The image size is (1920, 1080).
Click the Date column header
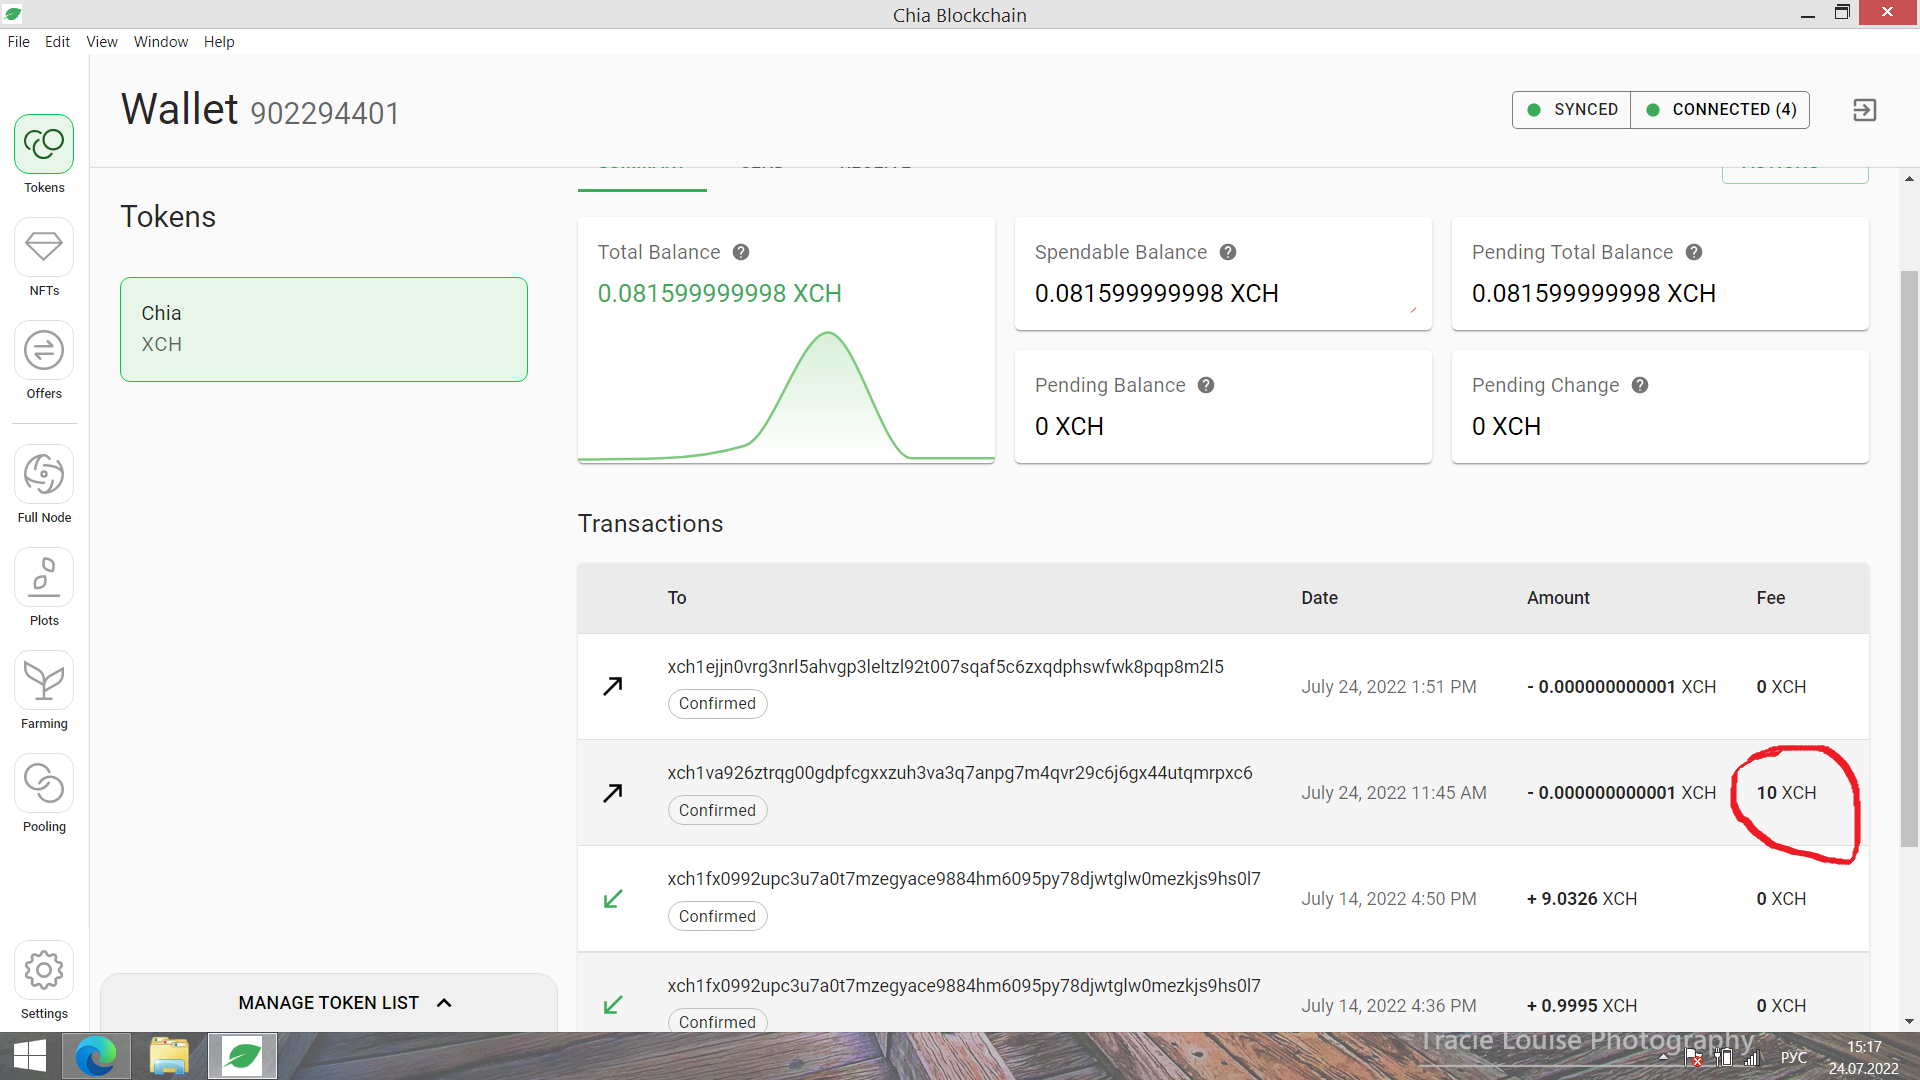click(1319, 598)
